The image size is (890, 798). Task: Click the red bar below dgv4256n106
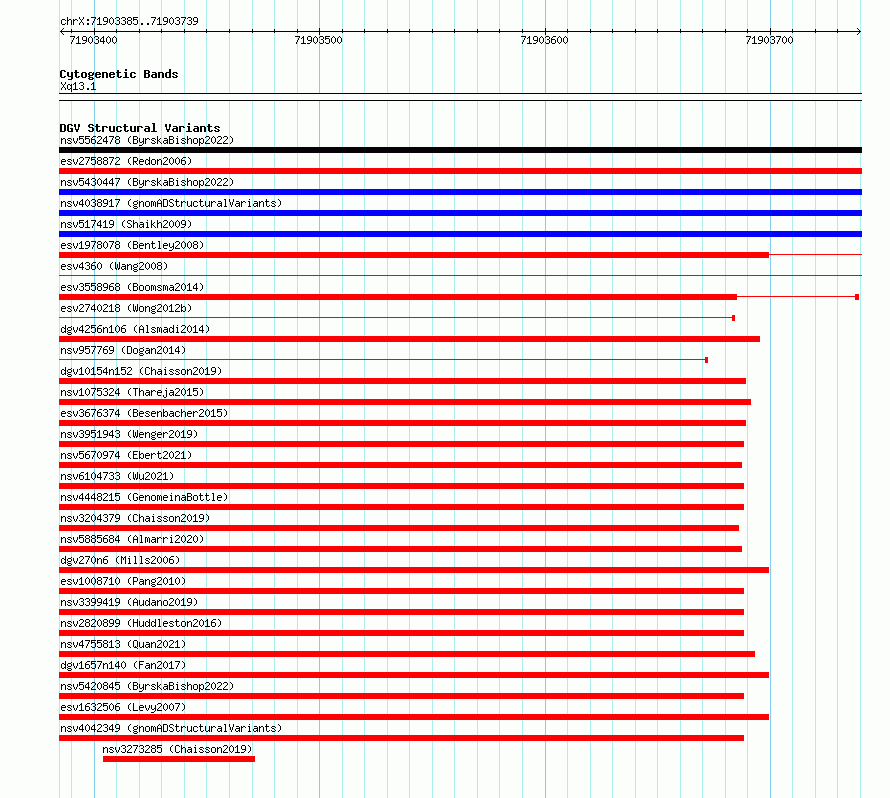pos(409,339)
